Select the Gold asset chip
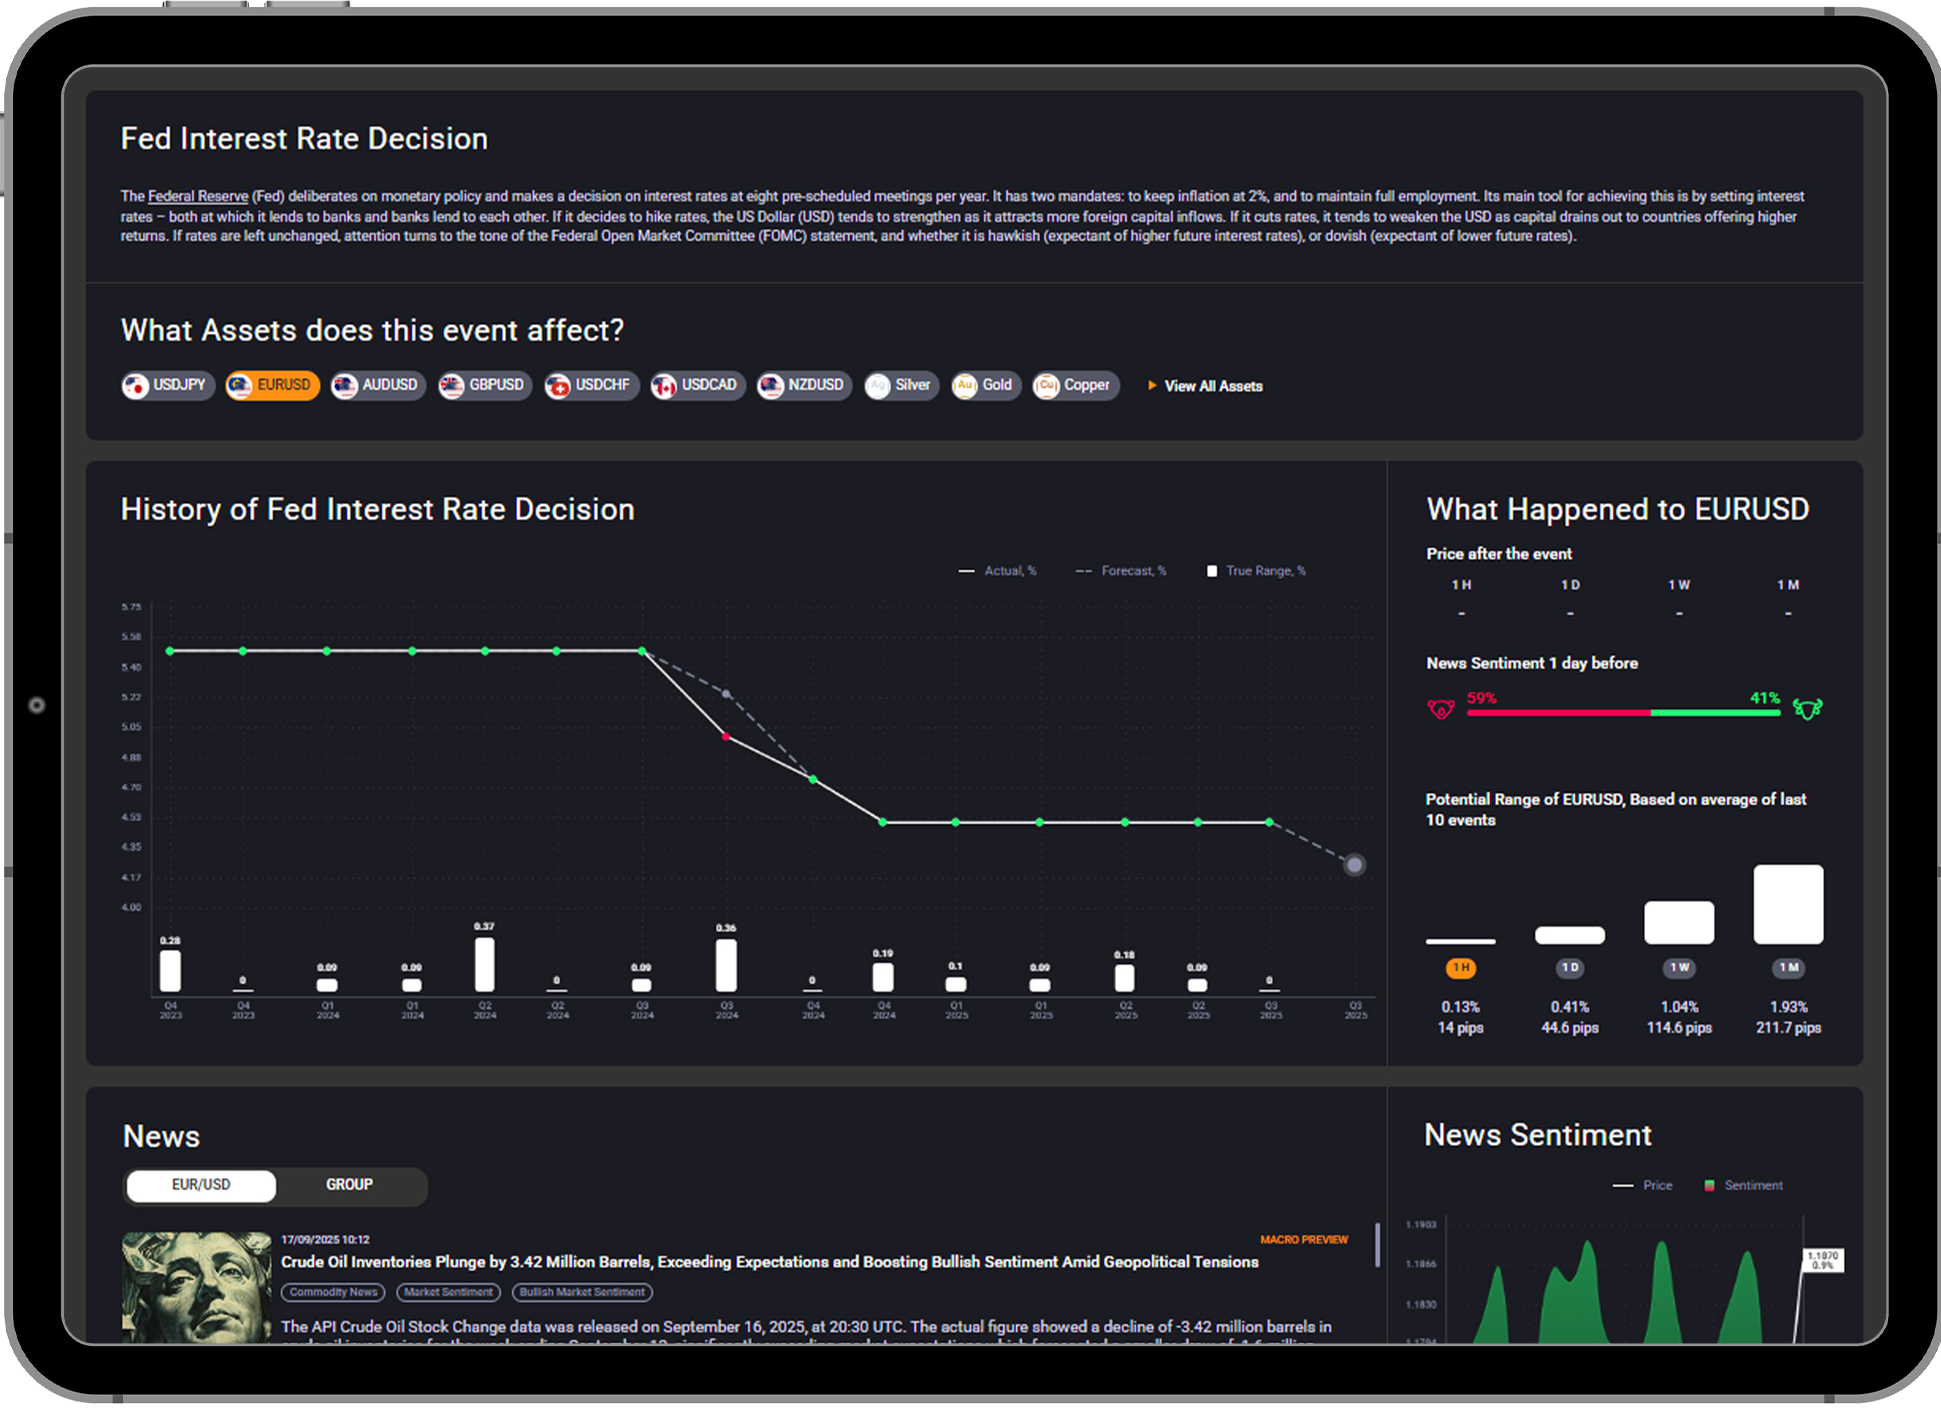1941x1408 pixels. (x=985, y=385)
